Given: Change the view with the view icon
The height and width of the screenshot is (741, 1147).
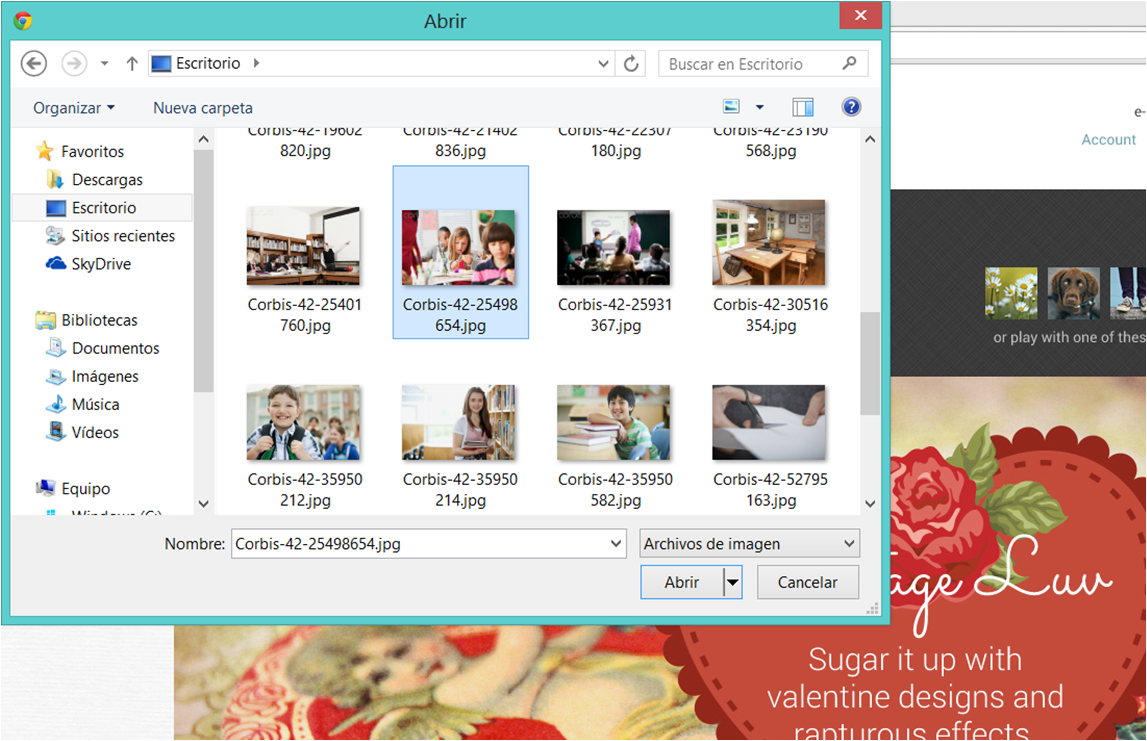Looking at the screenshot, I should [732, 107].
